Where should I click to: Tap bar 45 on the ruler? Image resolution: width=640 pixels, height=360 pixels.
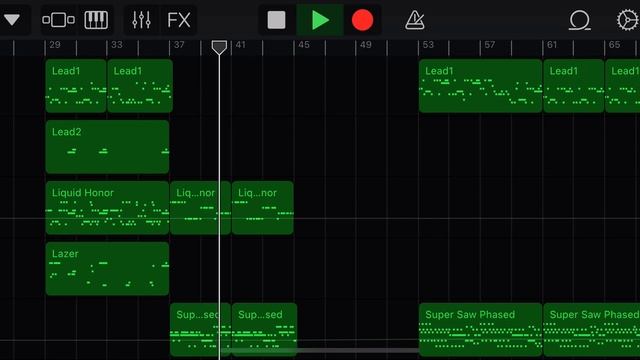303,44
